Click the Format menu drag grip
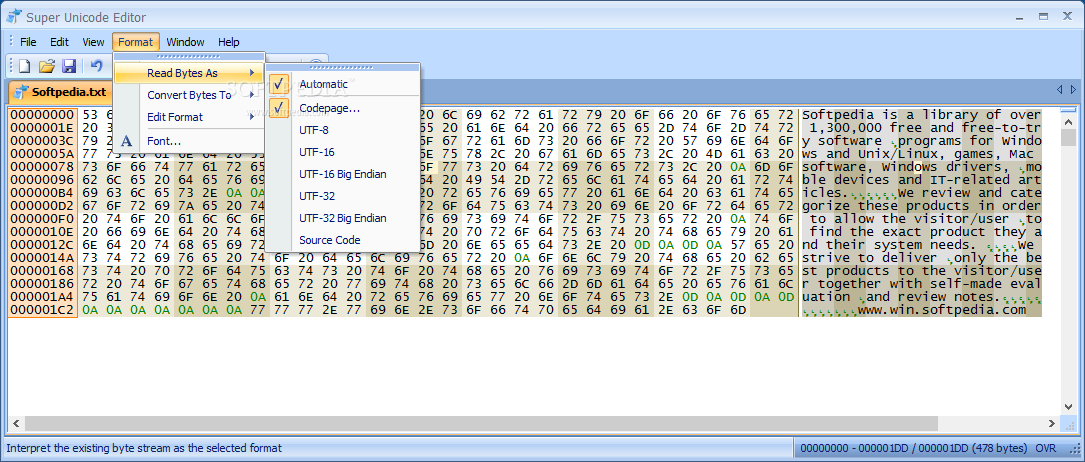The image size is (1085, 462). click(x=189, y=57)
